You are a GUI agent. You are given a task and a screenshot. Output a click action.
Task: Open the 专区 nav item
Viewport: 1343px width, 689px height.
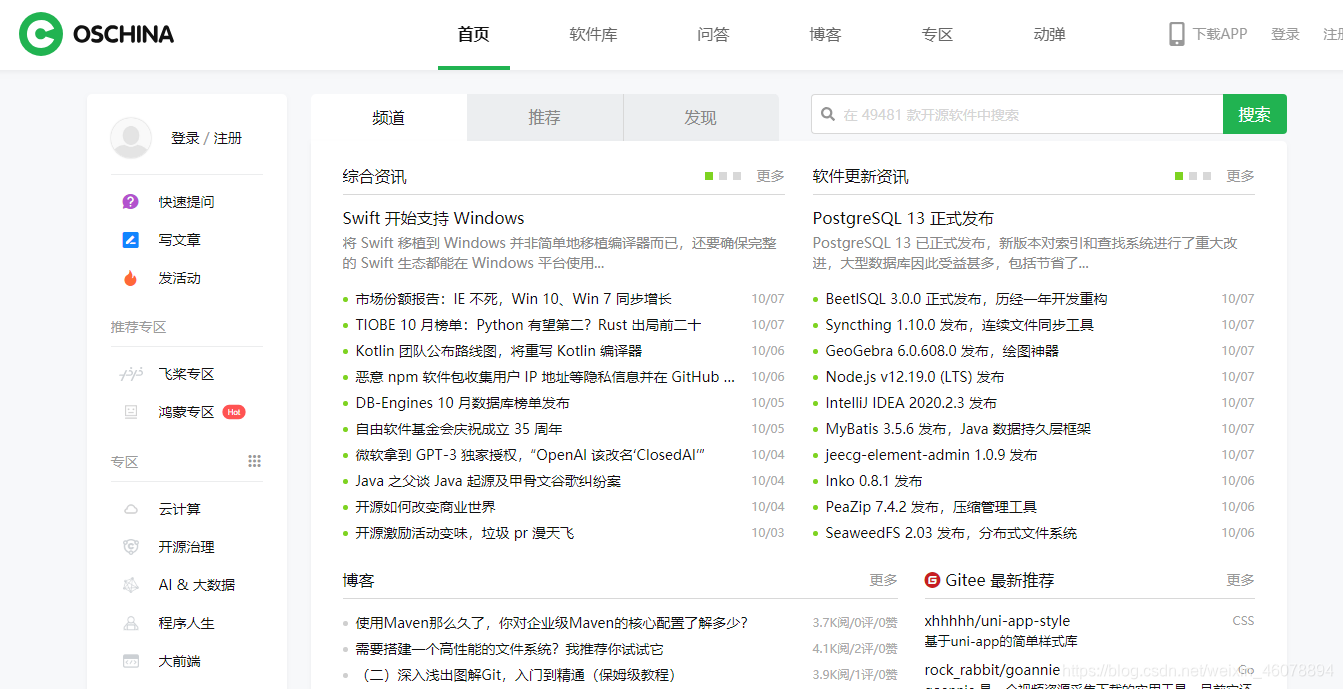tap(938, 34)
